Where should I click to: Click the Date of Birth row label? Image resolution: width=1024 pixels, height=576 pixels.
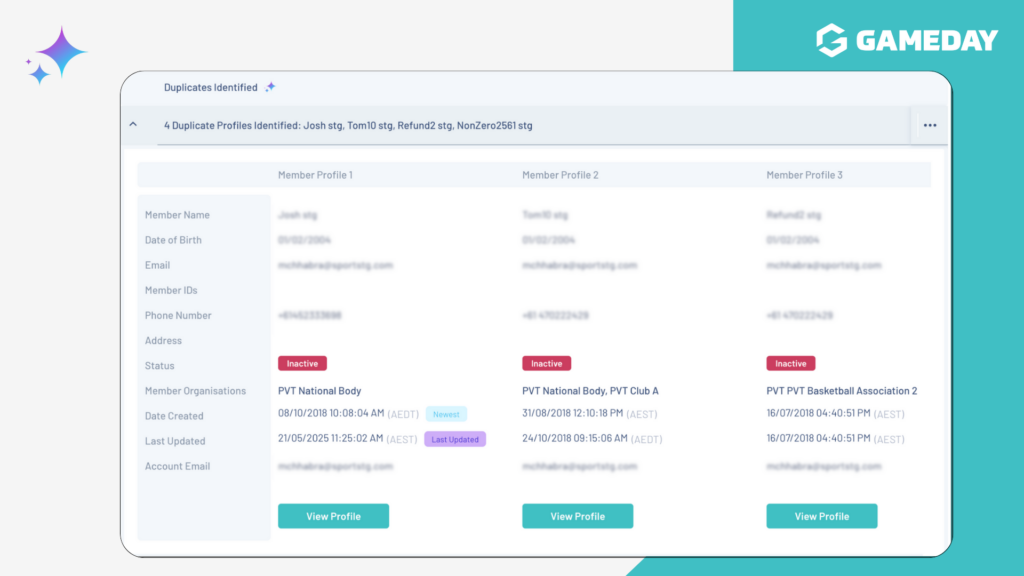173,240
